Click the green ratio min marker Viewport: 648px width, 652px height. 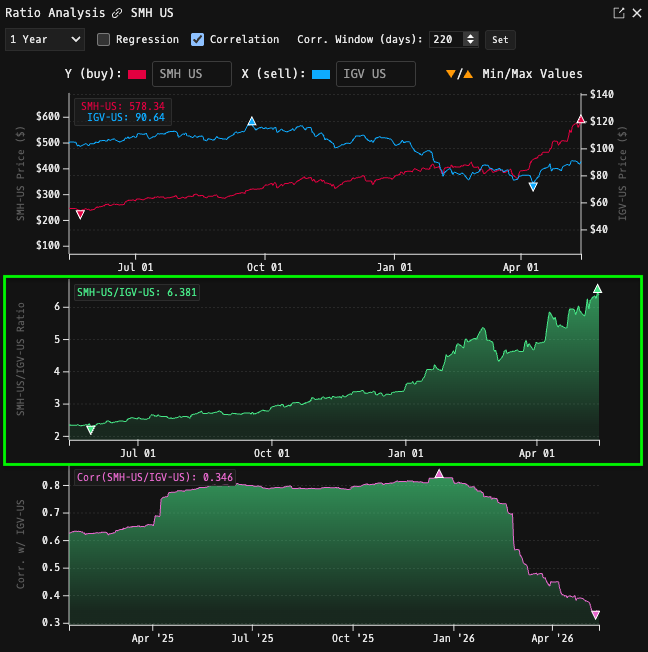tap(90, 430)
